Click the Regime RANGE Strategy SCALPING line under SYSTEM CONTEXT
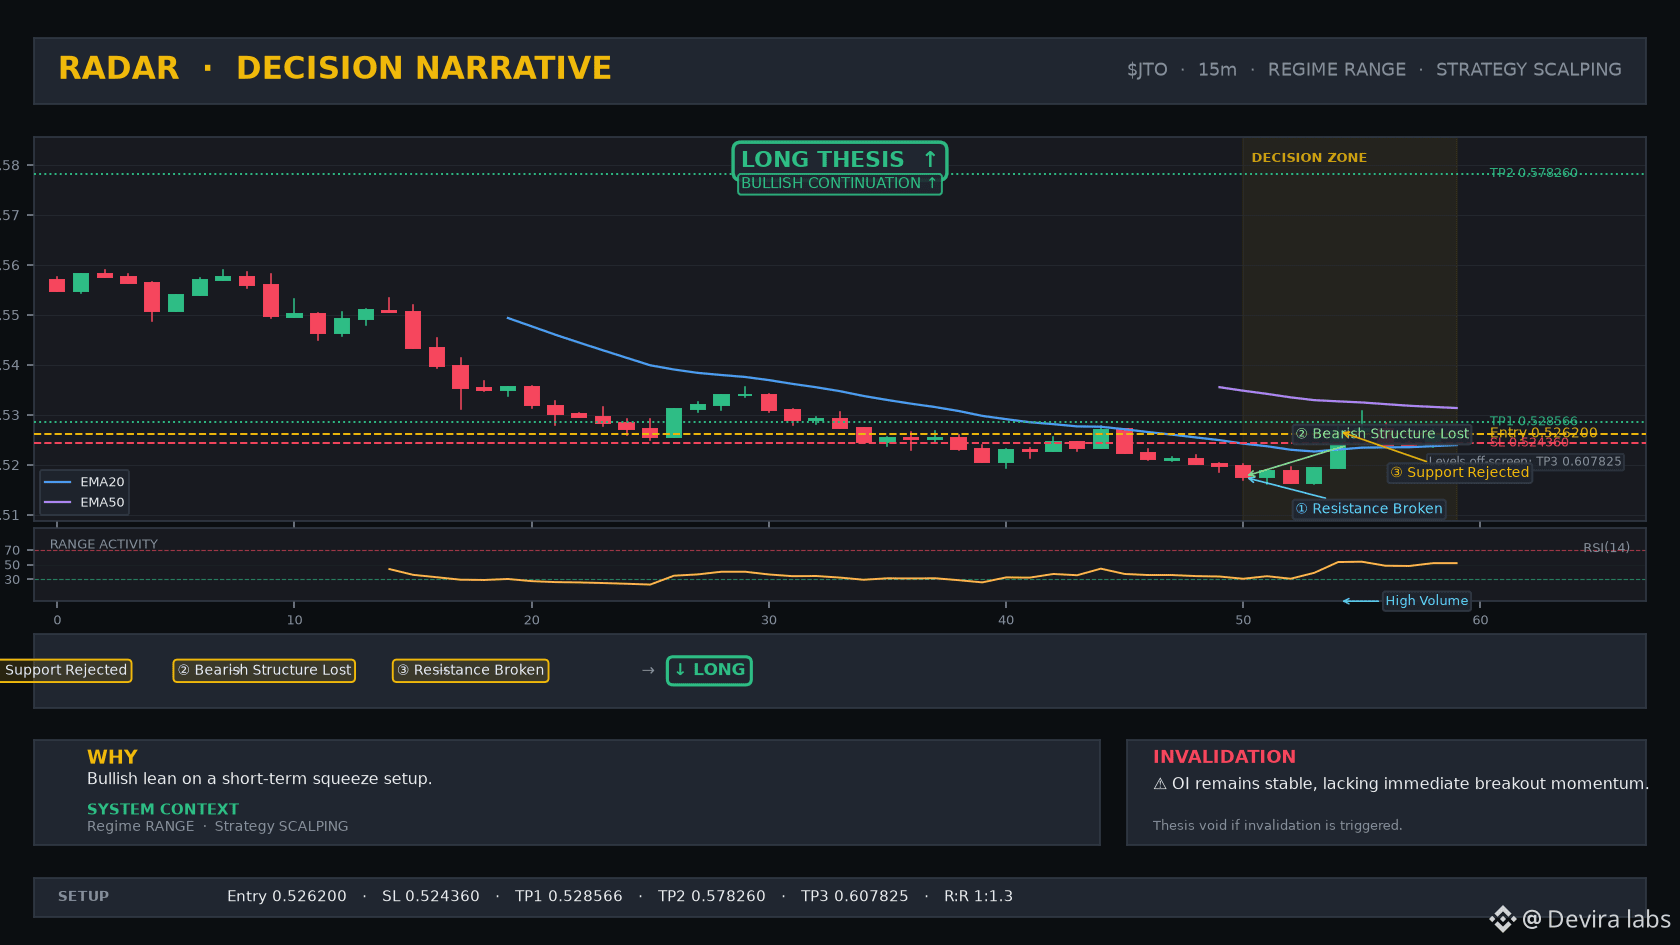1680x945 pixels. coord(218,826)
